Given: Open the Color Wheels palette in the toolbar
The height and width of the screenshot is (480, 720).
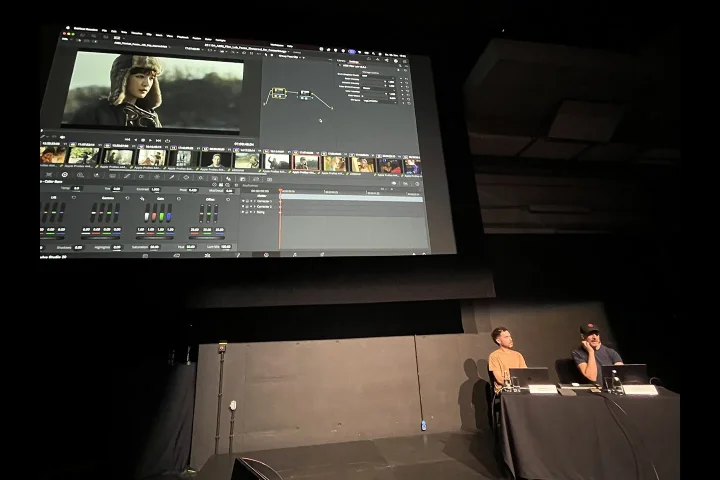Looking at the screenshot, I should point(65,175).
